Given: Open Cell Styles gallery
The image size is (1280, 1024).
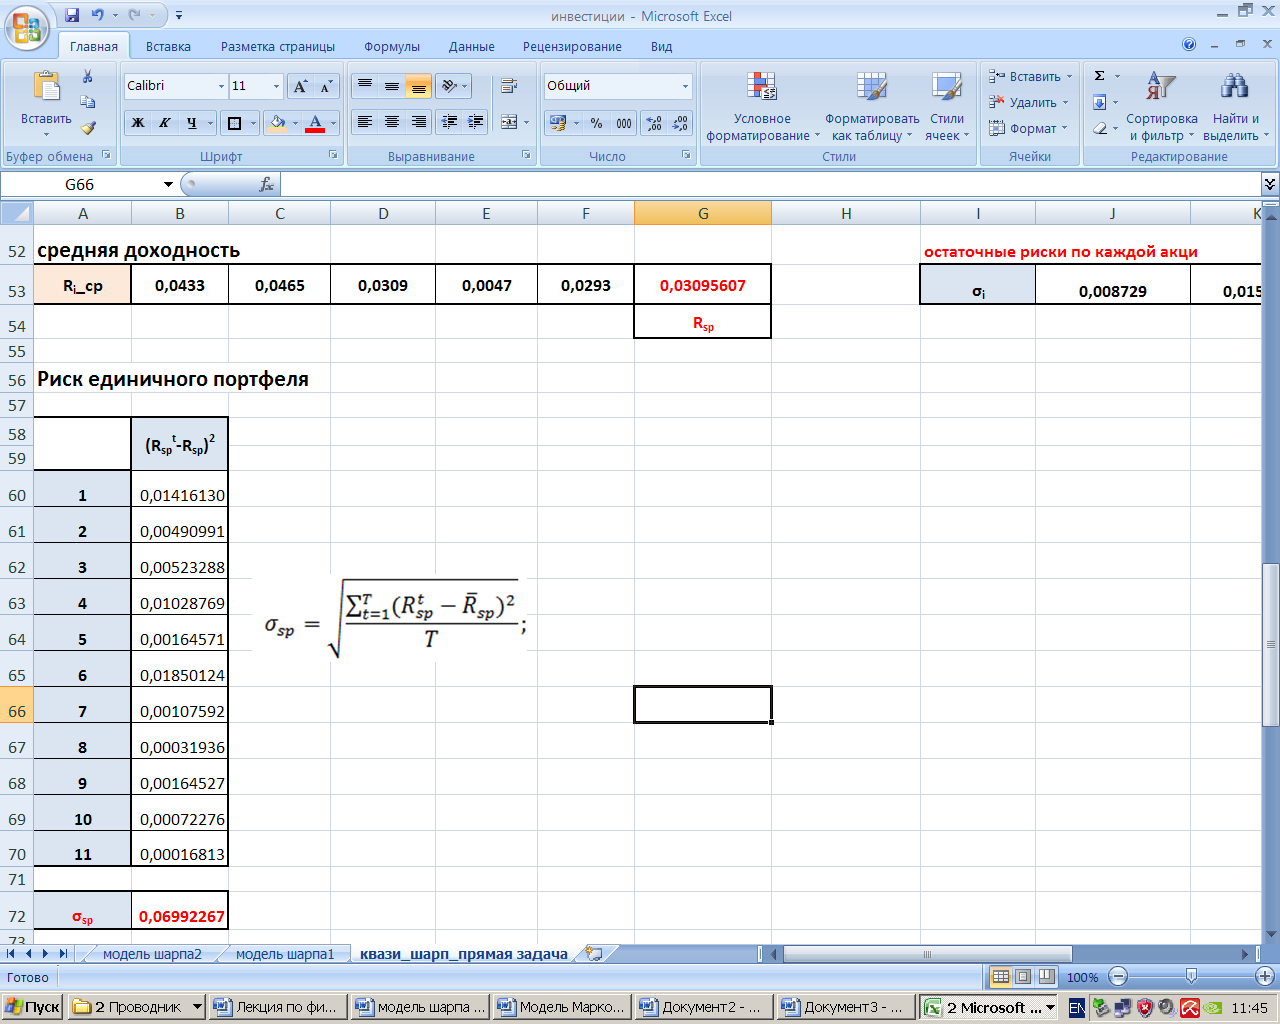Looking at the screenshot, I should point(947,106).
